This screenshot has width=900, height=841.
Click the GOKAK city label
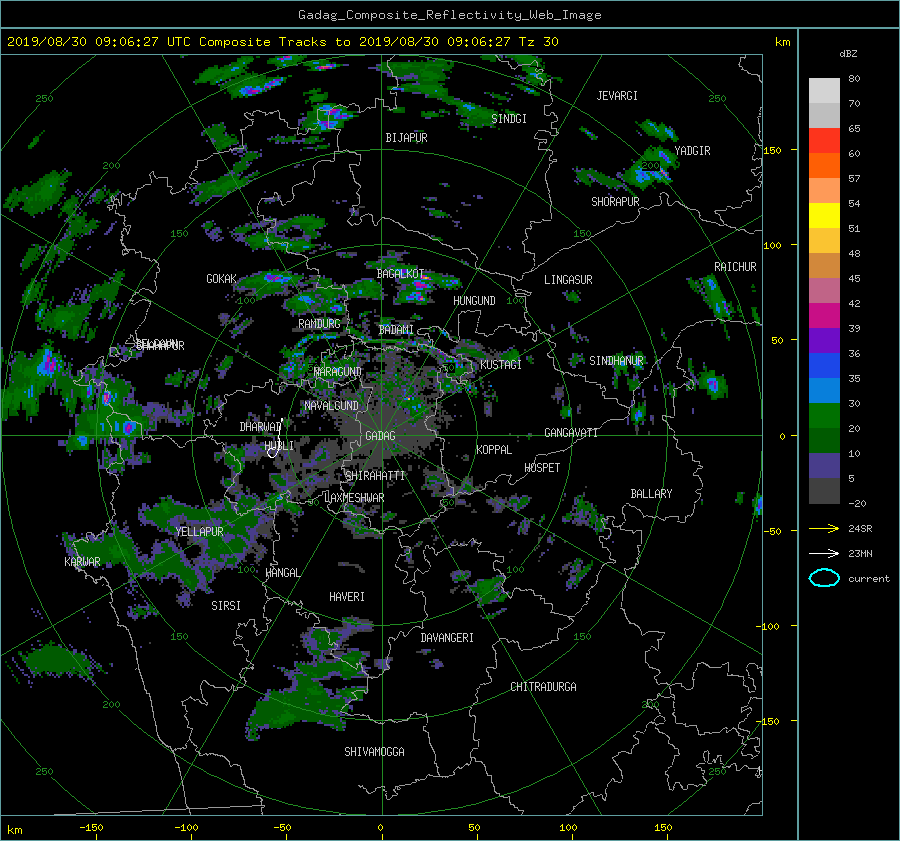pyautogui.click(x=221, y=279)
